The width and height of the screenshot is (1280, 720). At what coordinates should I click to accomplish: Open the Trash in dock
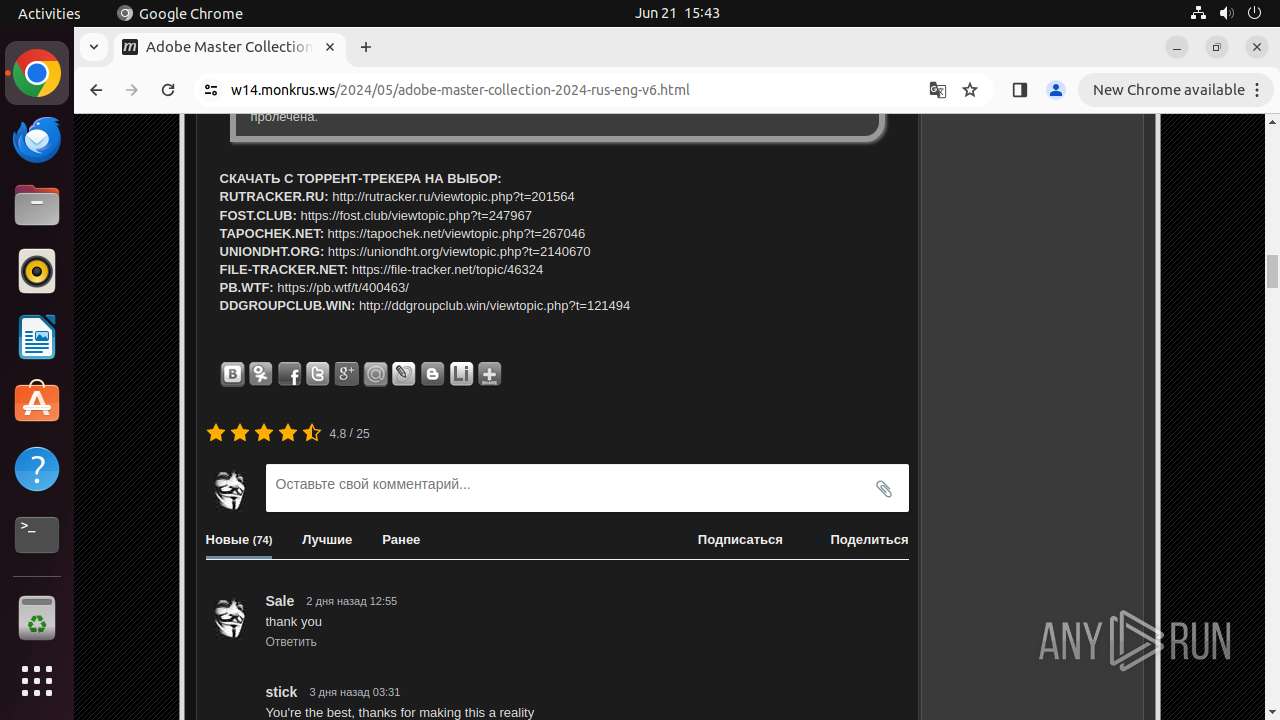click(37, 617)
